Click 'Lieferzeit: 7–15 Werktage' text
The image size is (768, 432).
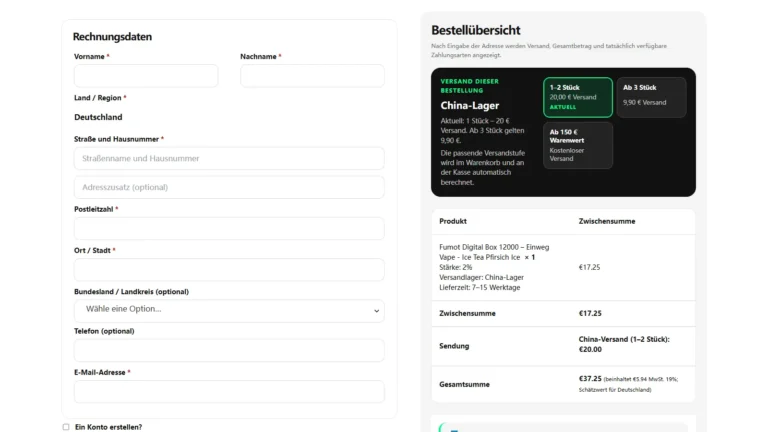[480, 288]
